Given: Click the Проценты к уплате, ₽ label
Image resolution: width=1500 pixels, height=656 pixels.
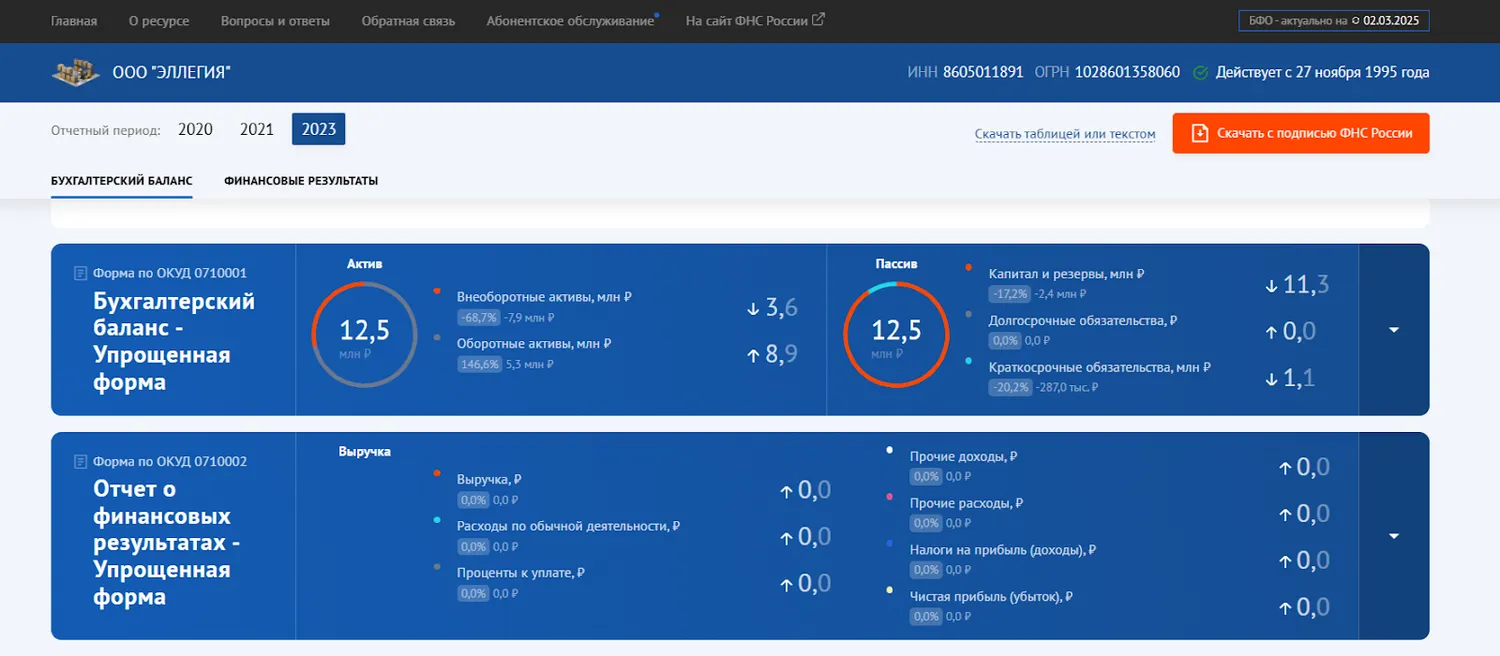Looking at the screenshot, I should point(521,573).
